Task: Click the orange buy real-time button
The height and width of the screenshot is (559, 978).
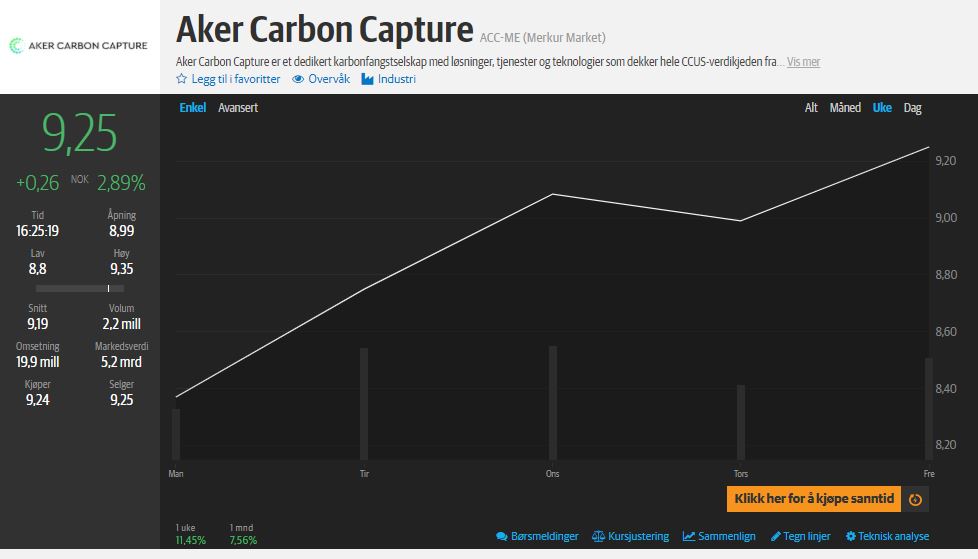Action: (x=814, y=499)
